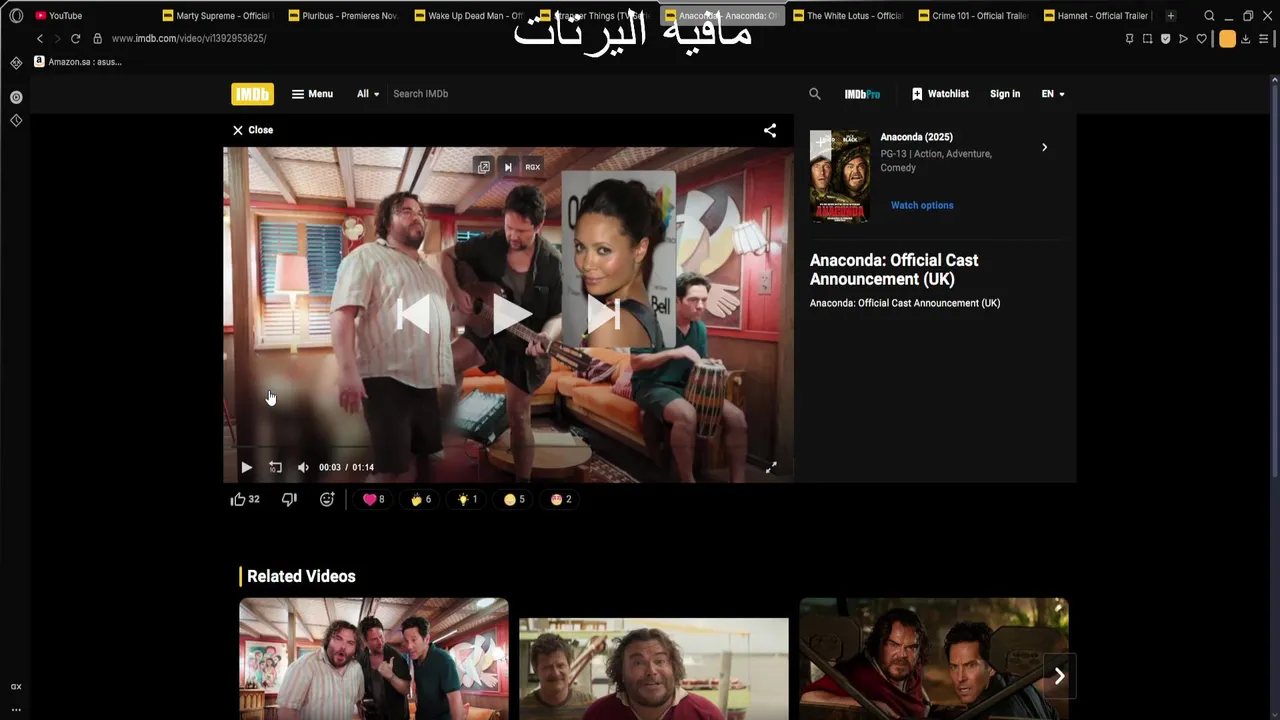Open the Watch options link
Viewport: 1280px width, 720px height.
coord(922,205)
